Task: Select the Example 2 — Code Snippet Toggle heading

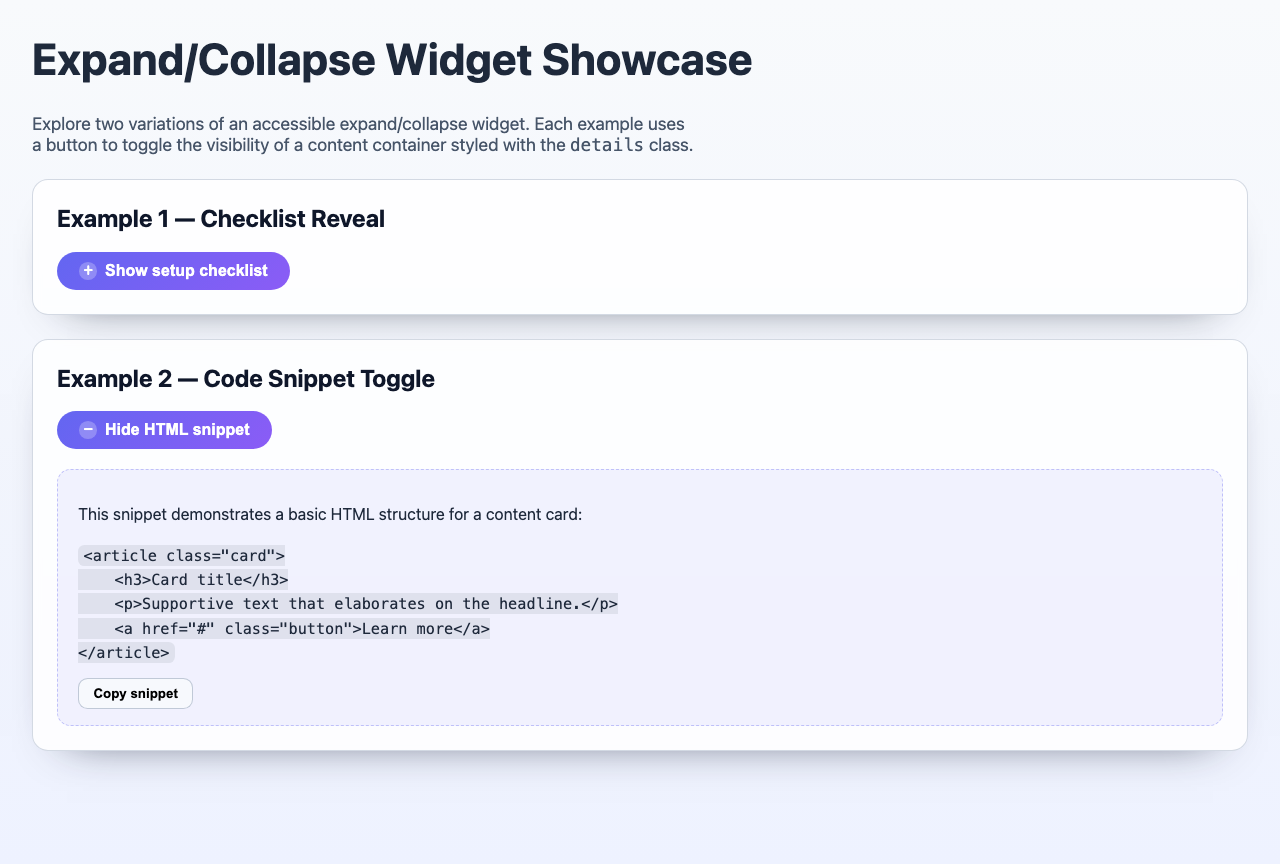Action: point(246,379)
